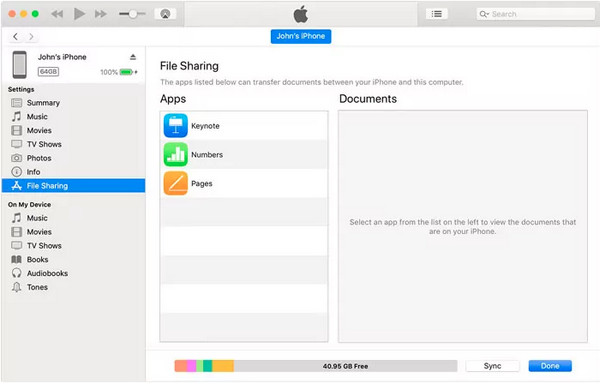Click the 64GB capacity badge
This screenshot has height=384, width=600.
48,72
